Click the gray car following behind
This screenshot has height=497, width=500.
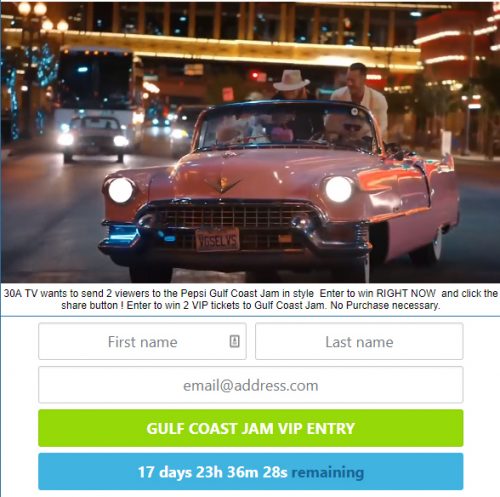[95, 137]
